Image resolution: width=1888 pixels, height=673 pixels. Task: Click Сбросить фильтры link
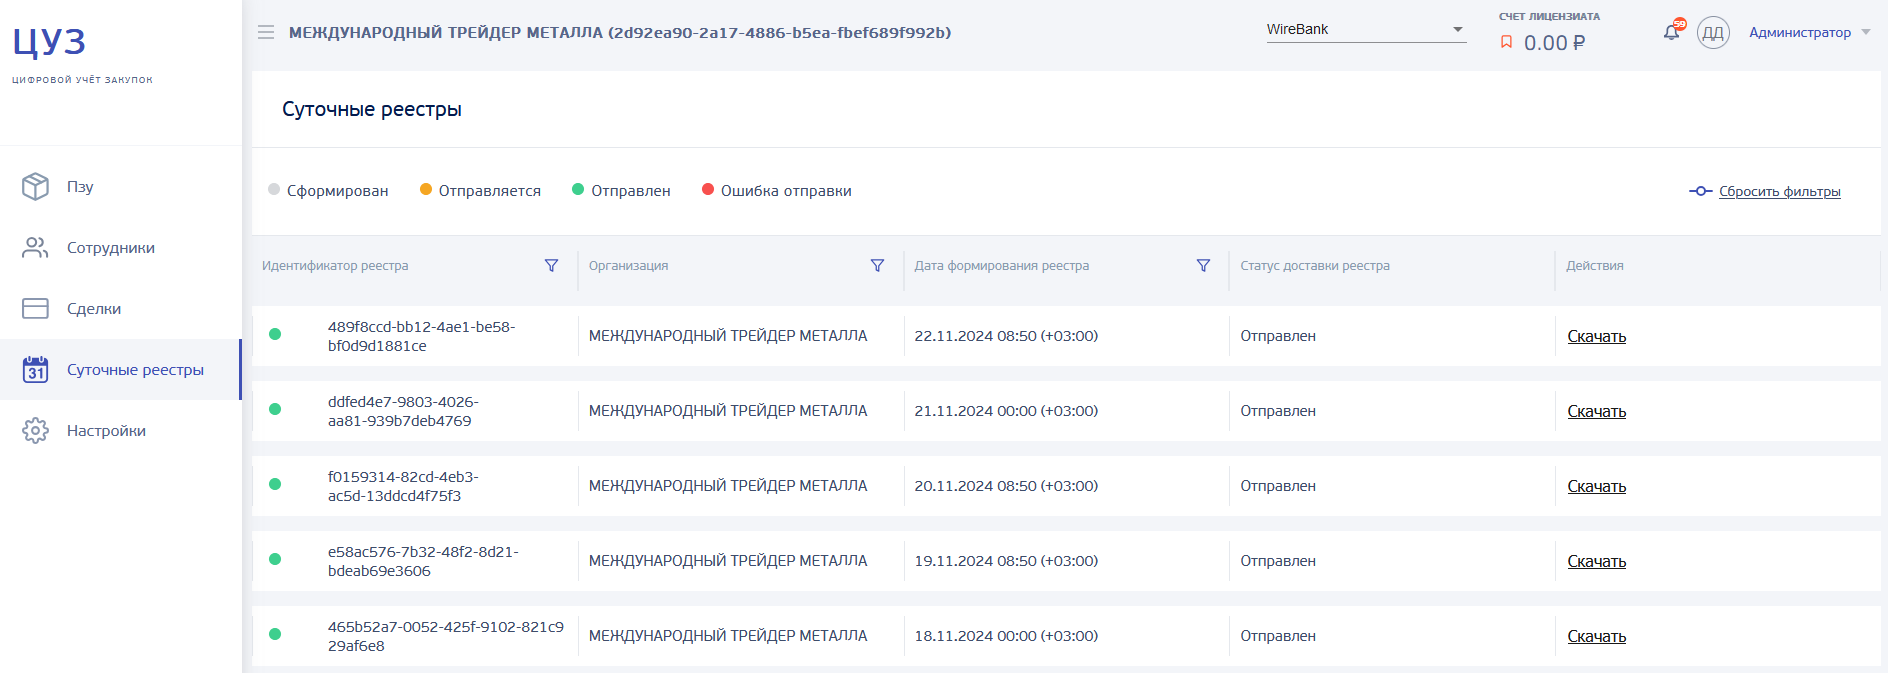tap(1779, 191)
